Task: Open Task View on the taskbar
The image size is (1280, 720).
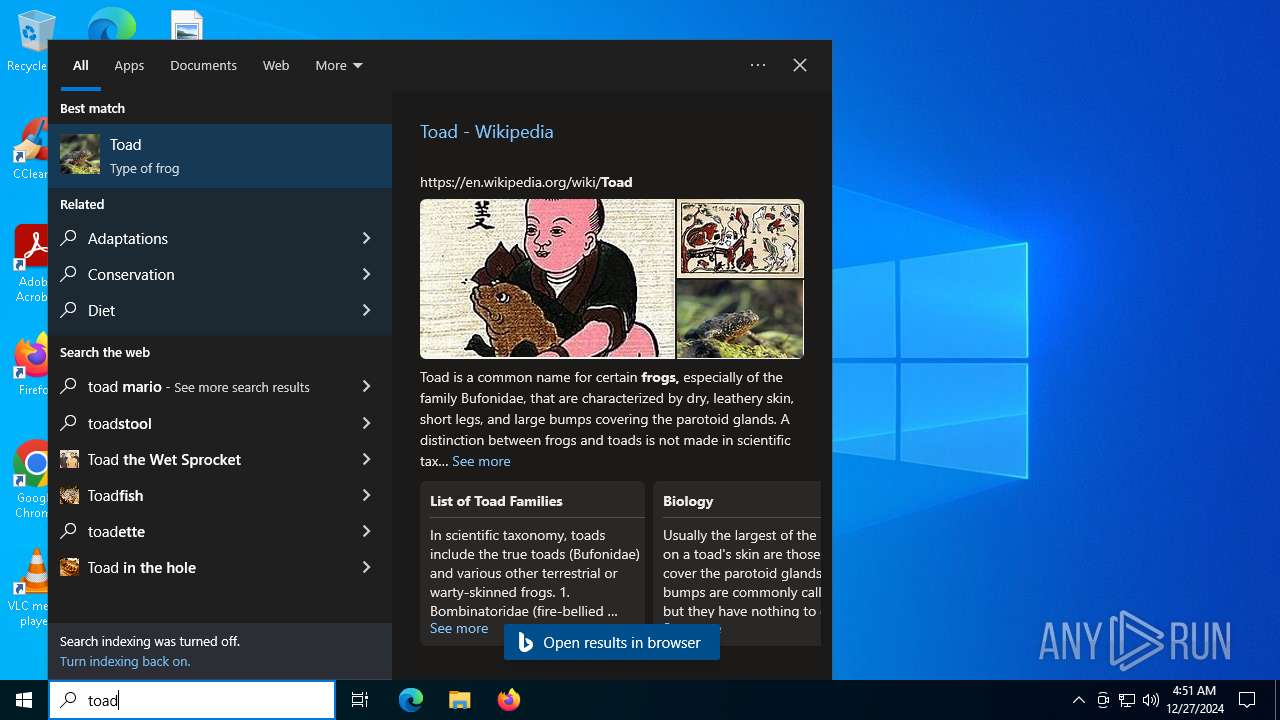Action: [x=360, y=700]
